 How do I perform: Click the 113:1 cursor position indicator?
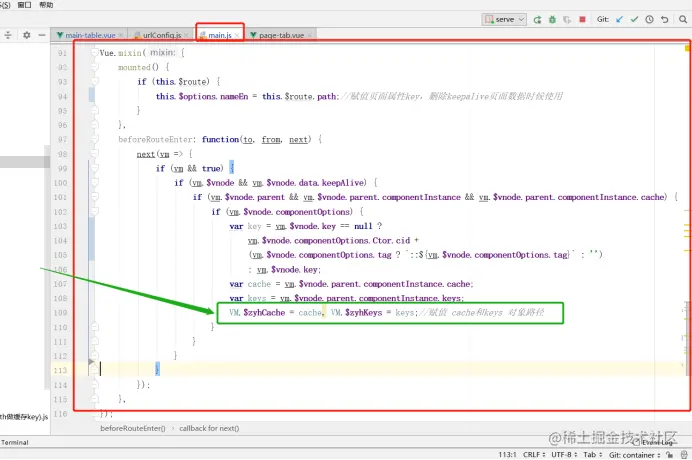pos(507,455)
